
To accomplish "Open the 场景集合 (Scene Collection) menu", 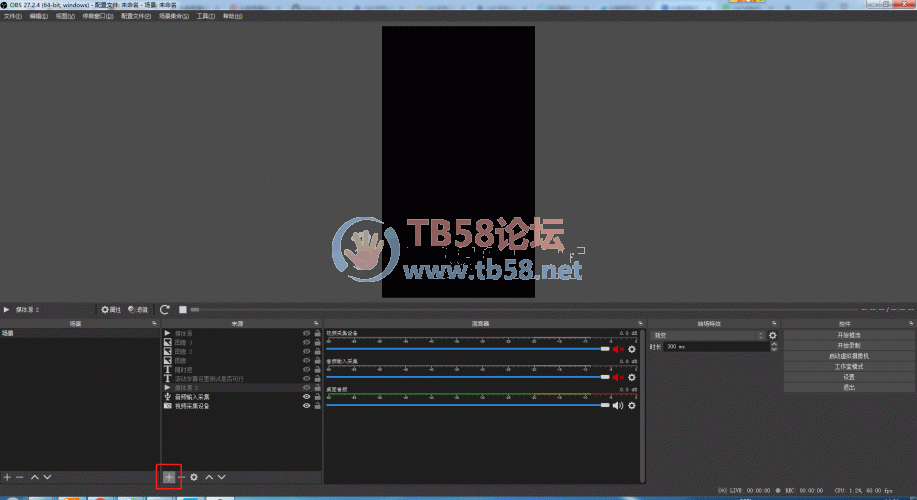I will coord(174,16).
